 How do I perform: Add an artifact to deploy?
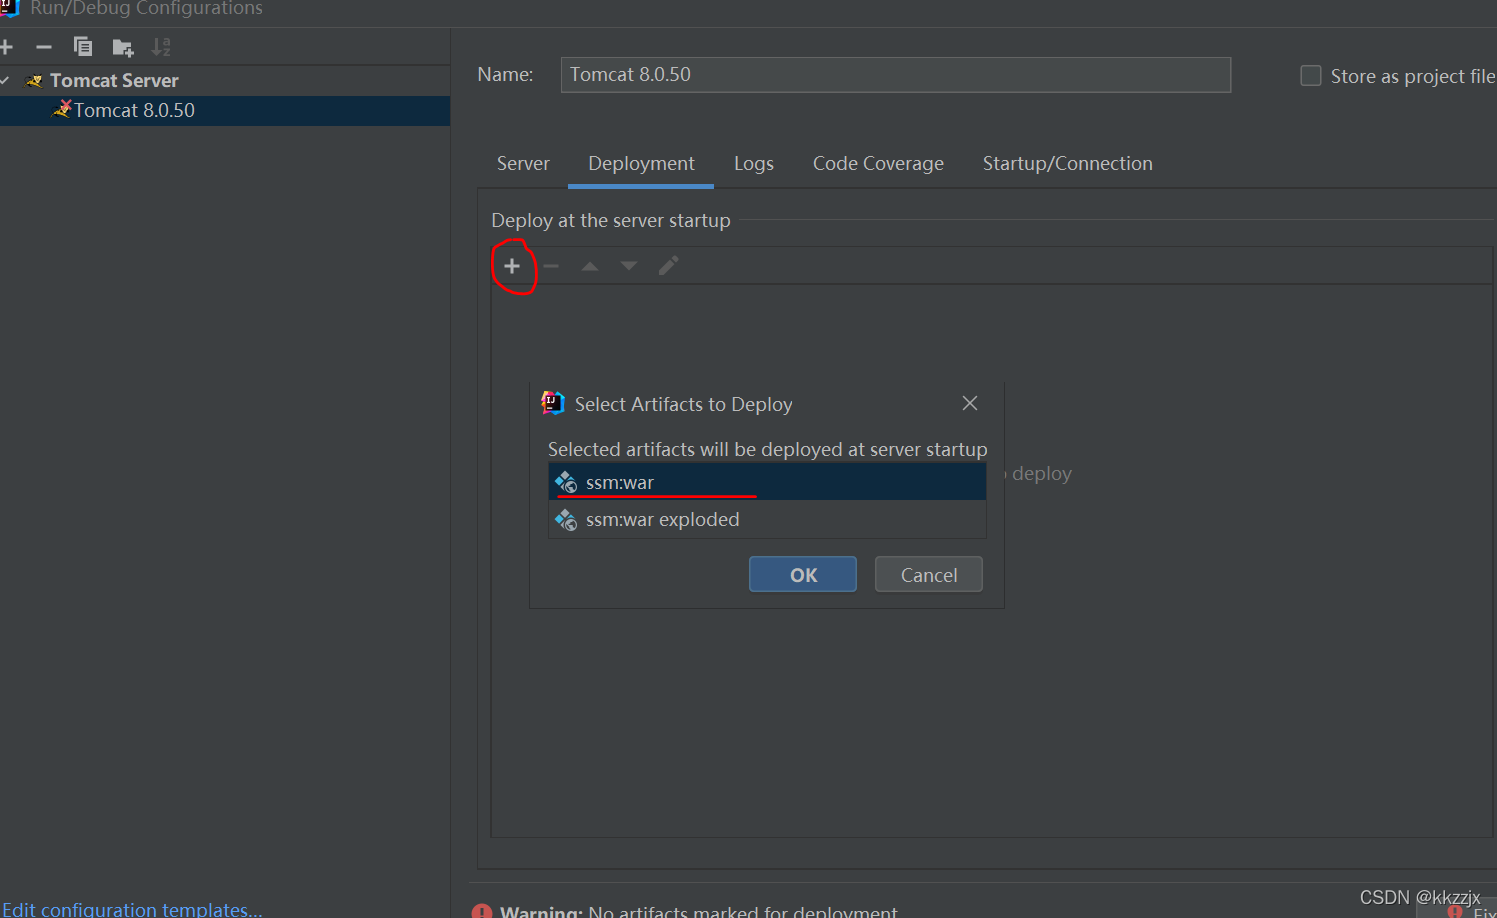tap(512, 266)
